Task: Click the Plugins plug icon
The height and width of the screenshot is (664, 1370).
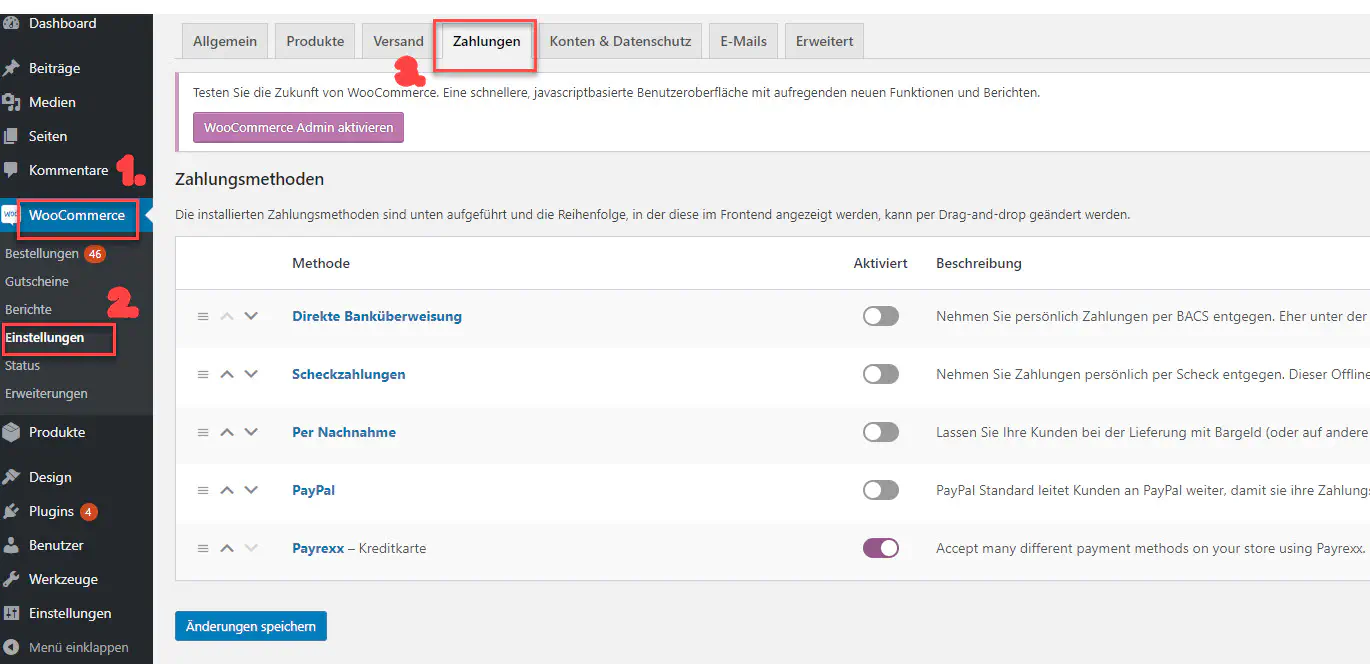Action: (x=12, y=511)
